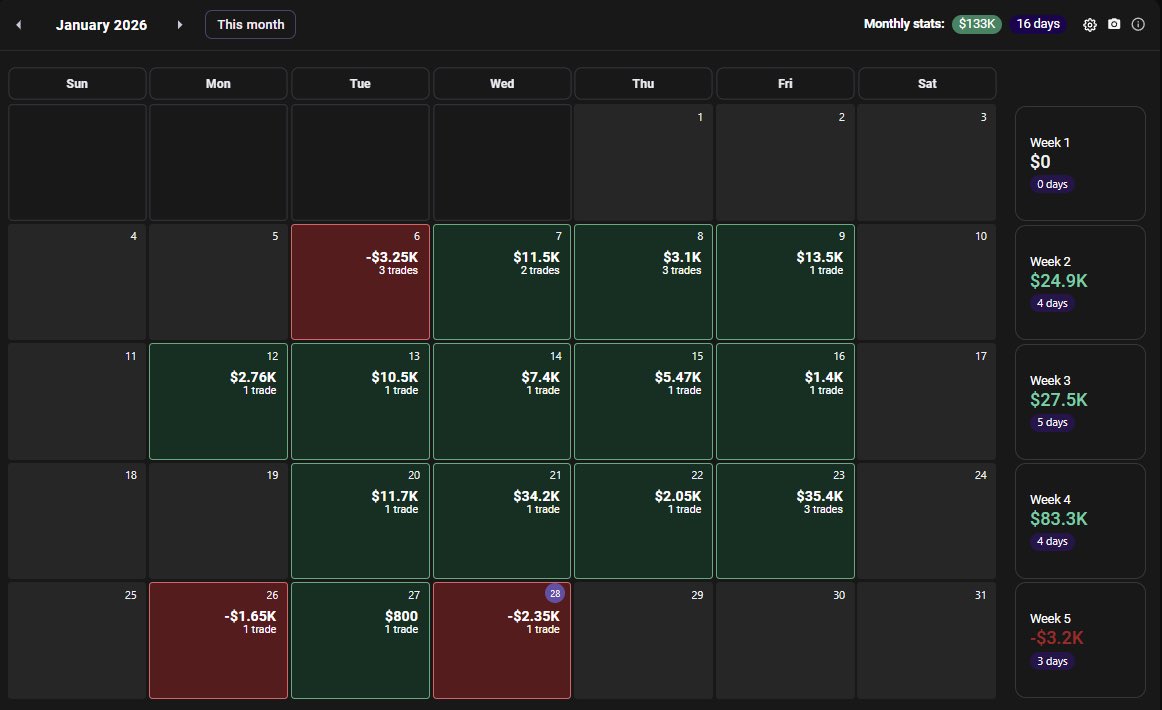Select empty day cell January 24
The image size is (1162, 710).
927,520
